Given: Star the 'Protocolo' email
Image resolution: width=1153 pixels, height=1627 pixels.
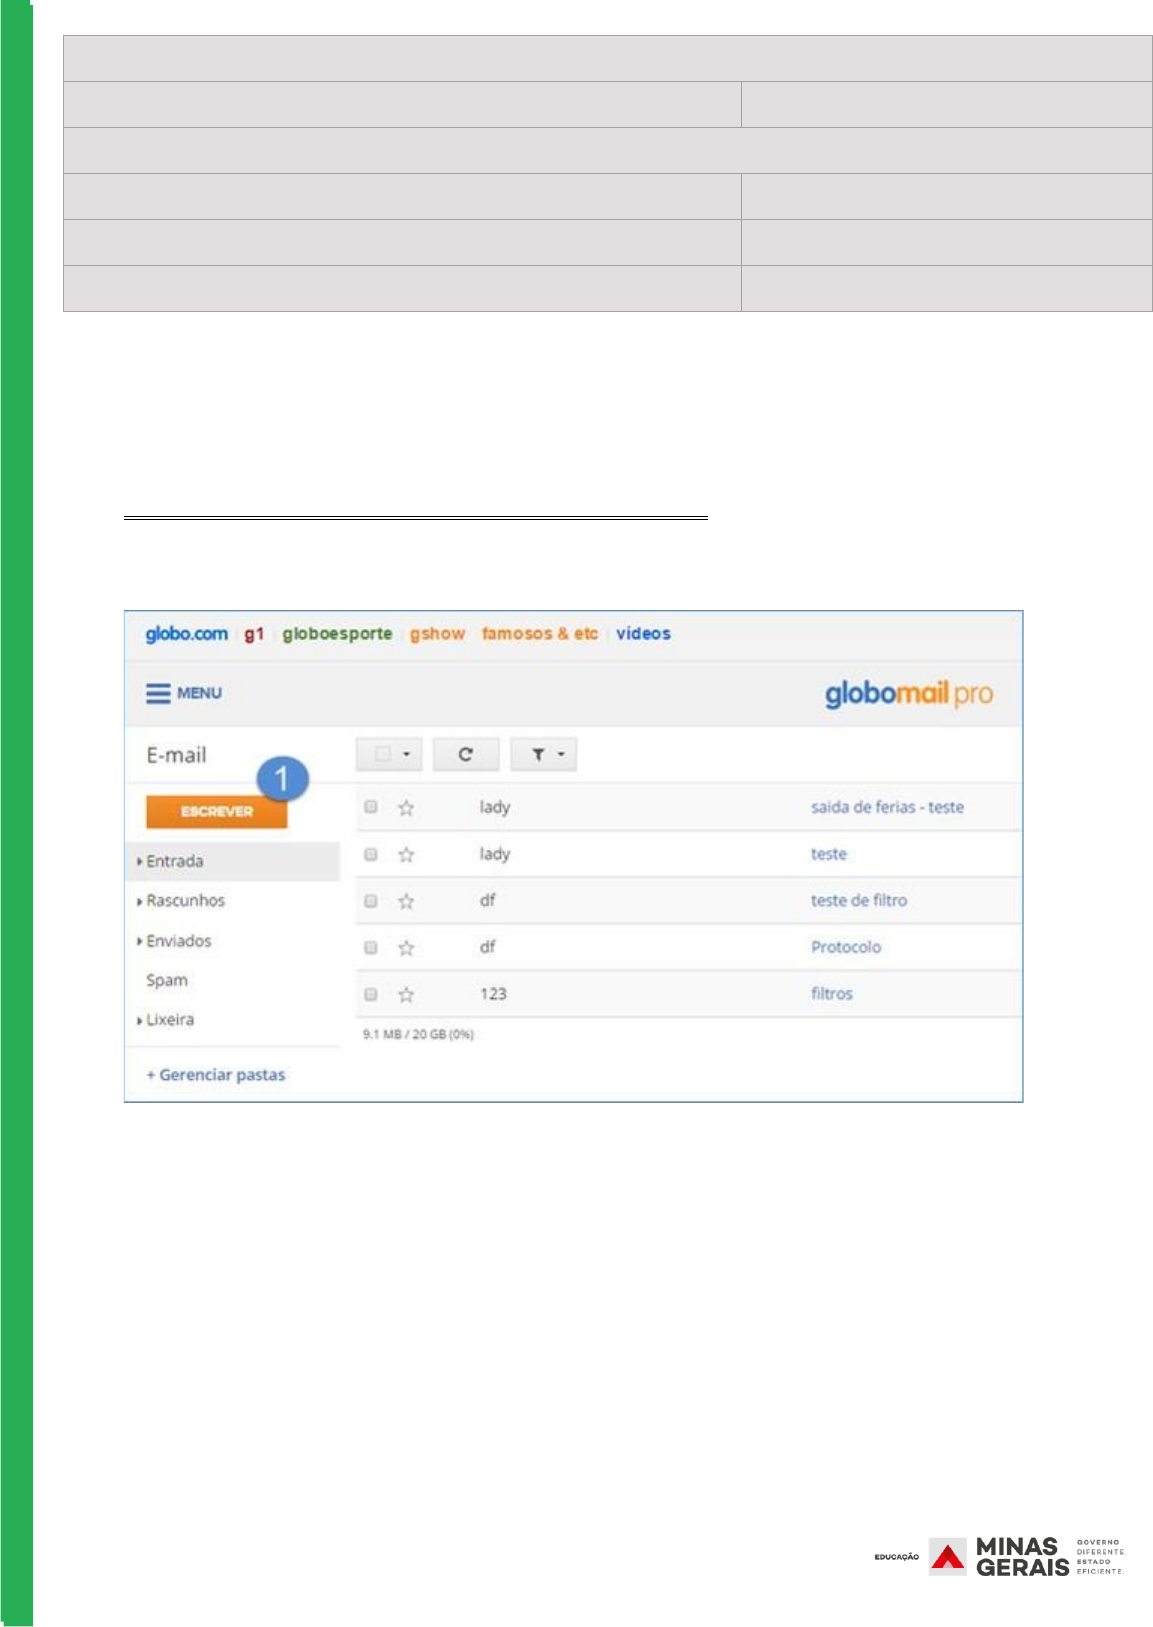Looking at the screenshot, I should [406, 948].
